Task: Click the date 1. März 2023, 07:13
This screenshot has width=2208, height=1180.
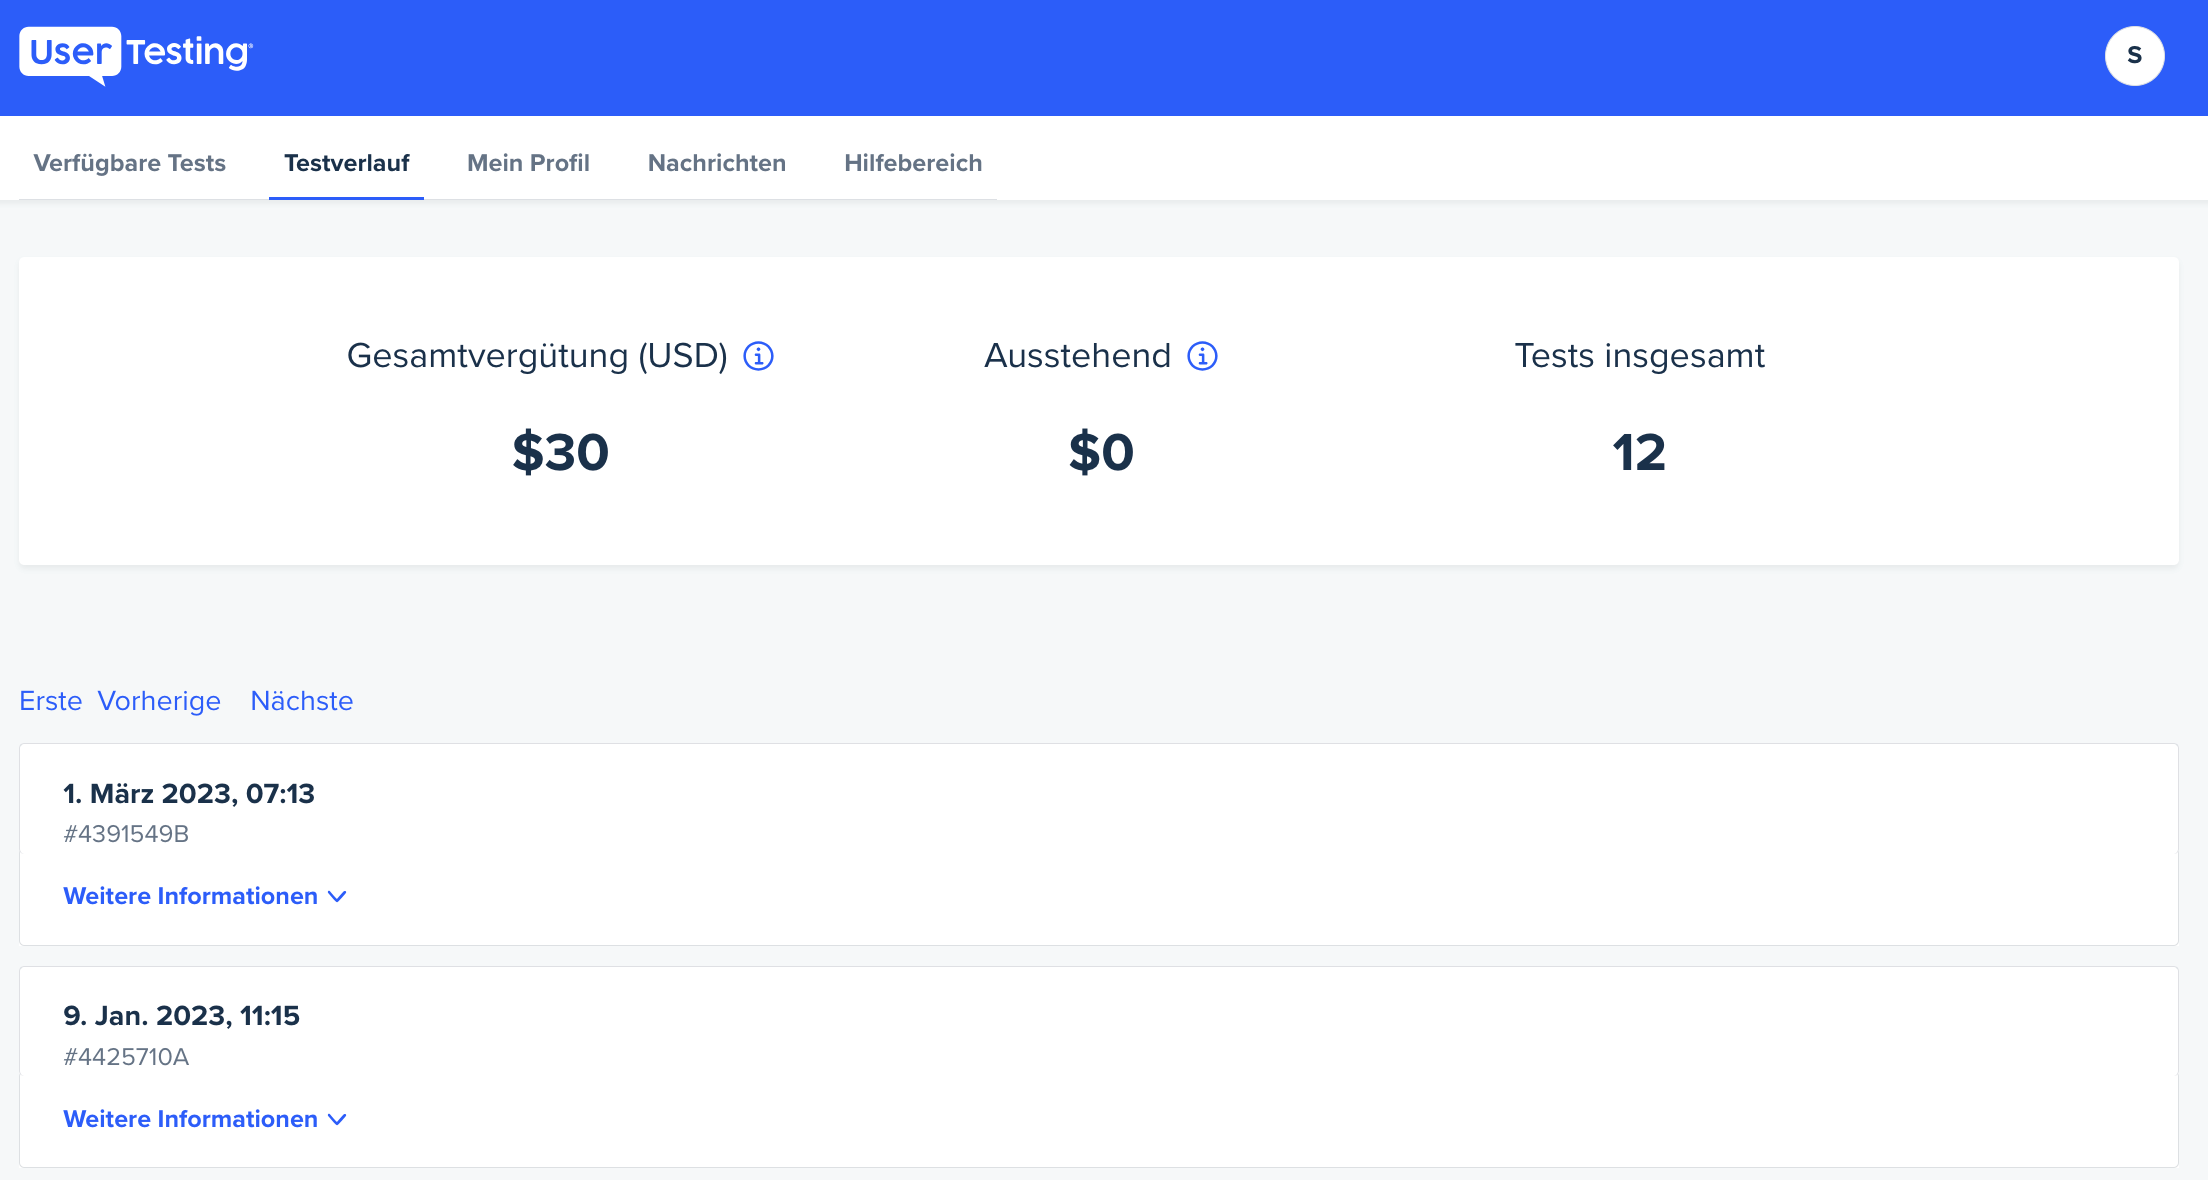Action: coord(189,794)
